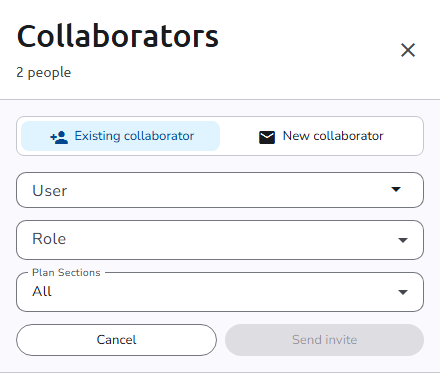Screen dimensions: 440x380
Task: Click the envelope icon for New collaborator
Action: click(267, 137)
